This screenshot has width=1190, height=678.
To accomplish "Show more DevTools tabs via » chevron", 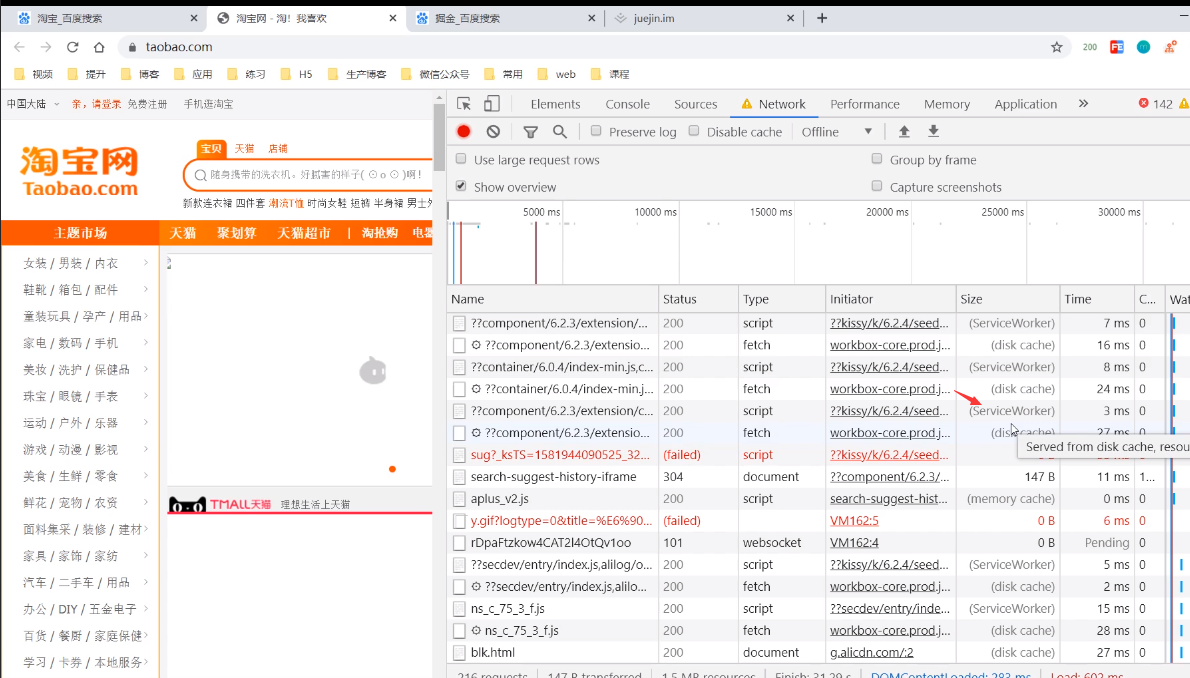I will point(1083,104).
